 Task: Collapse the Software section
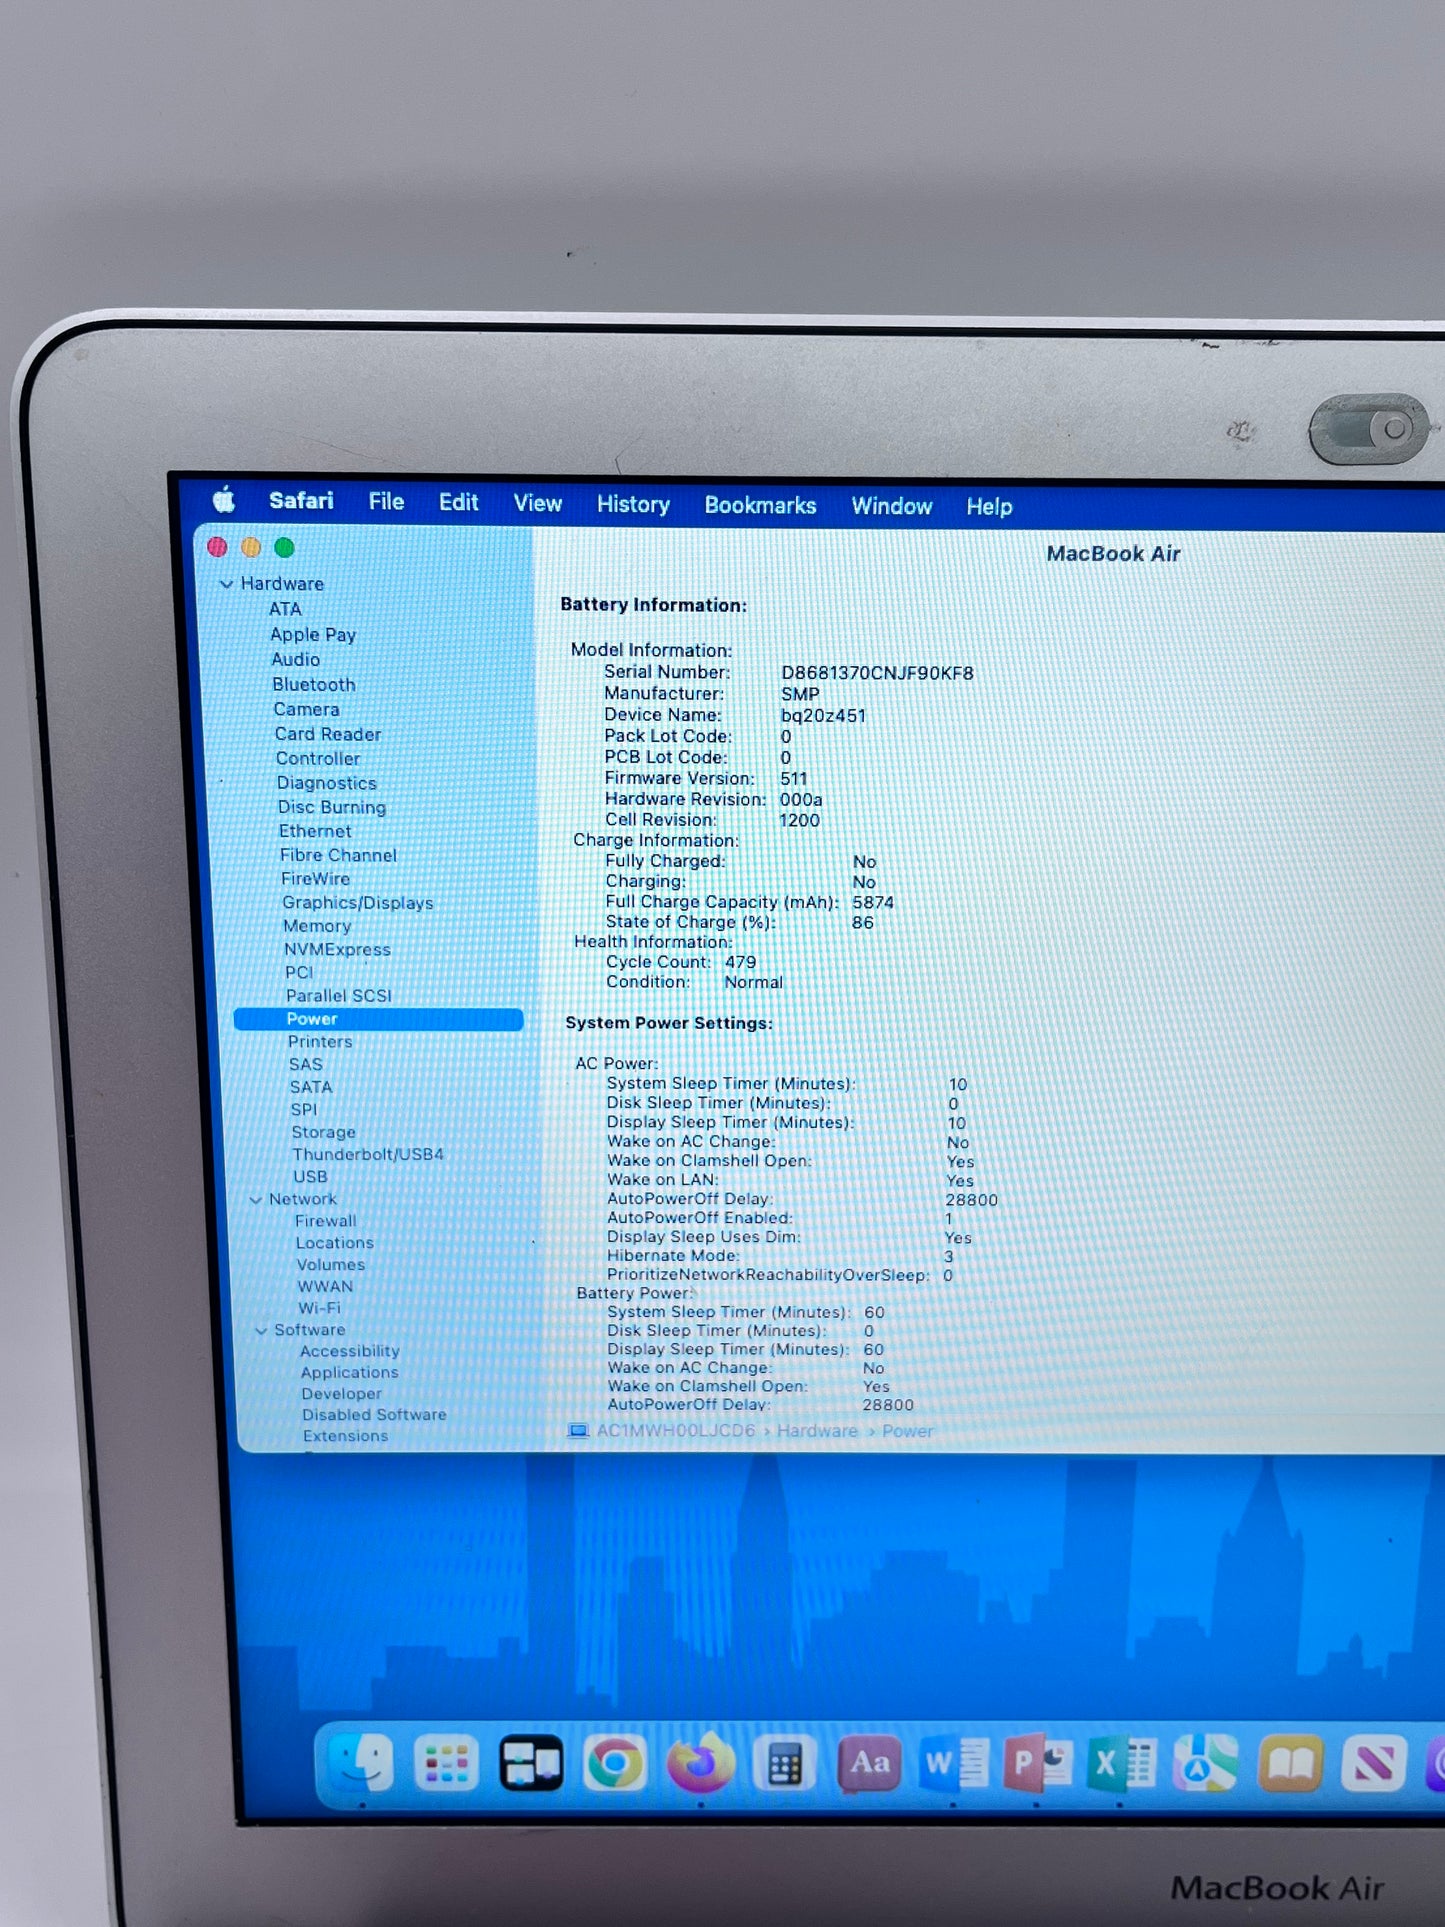[x=261, y=1331]
